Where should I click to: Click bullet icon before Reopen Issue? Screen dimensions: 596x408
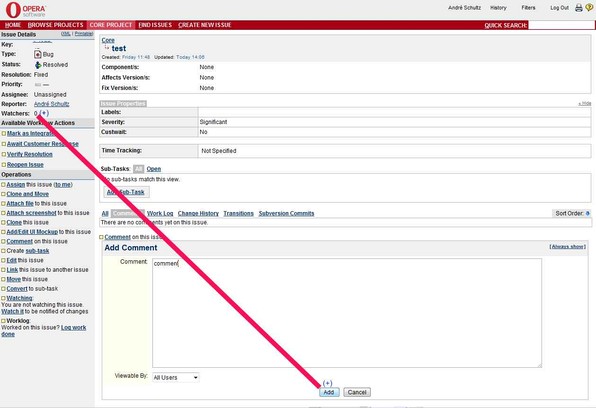(3, 165)
